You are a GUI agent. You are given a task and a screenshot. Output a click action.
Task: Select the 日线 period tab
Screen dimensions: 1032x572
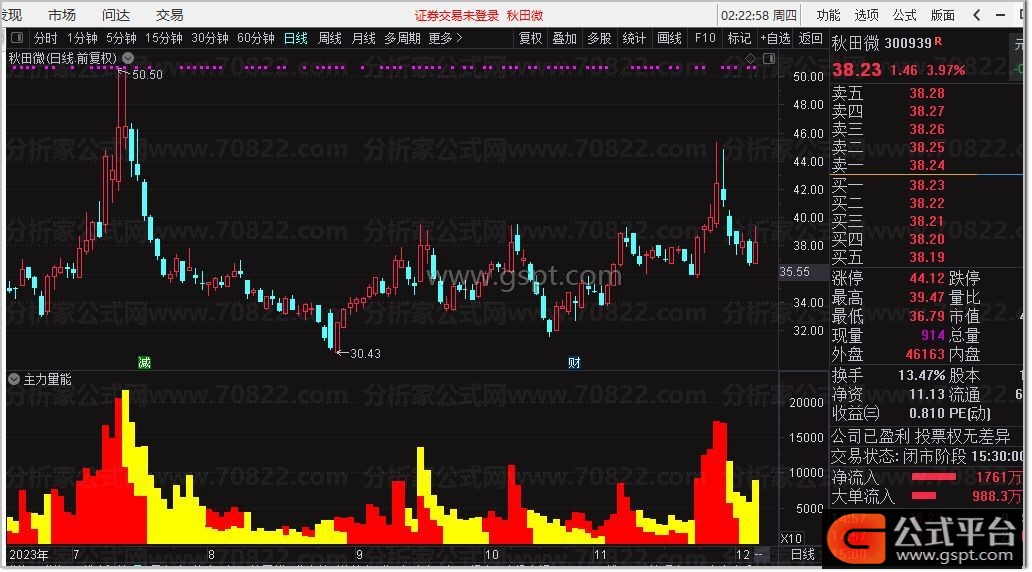pyautogui.click(x=296, y=38)
